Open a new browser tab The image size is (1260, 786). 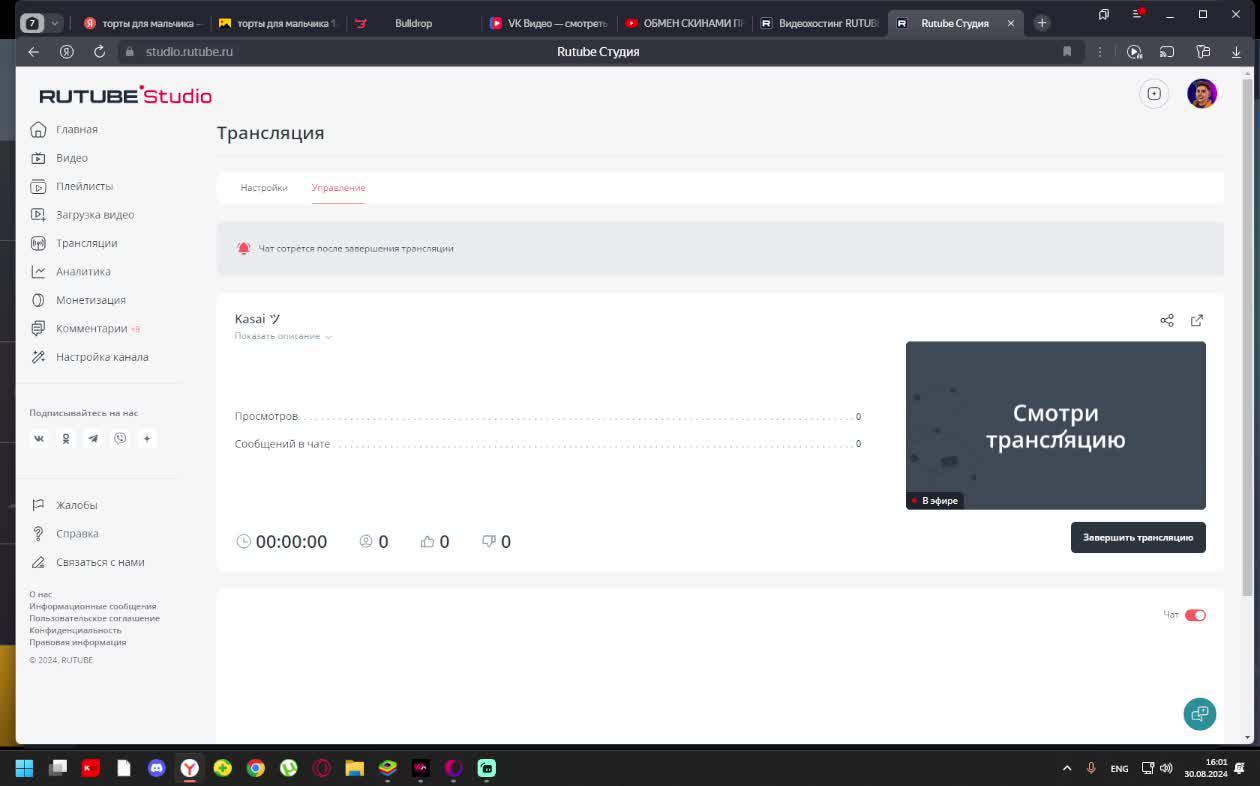tap(1041, 22)
